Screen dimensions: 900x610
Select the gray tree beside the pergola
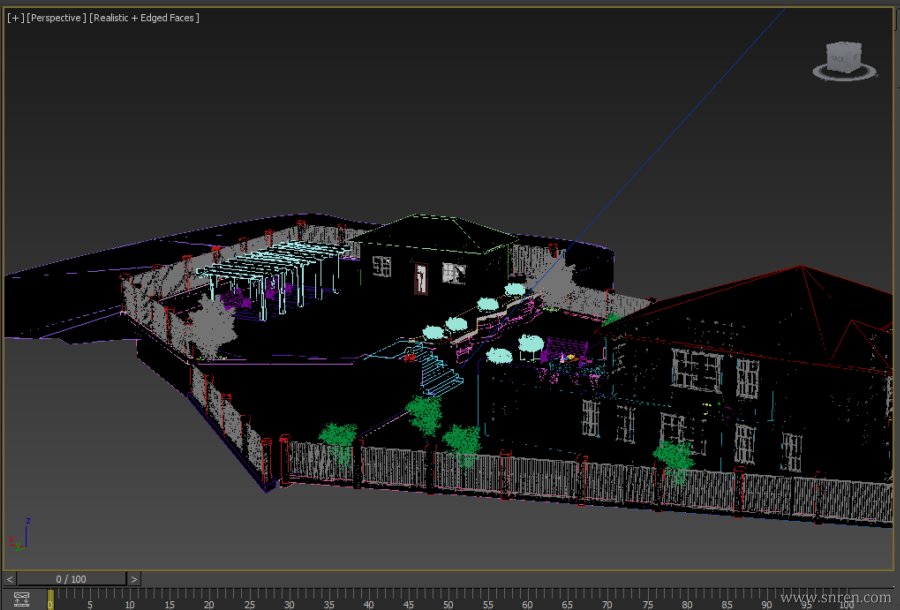tap(212, 322)
